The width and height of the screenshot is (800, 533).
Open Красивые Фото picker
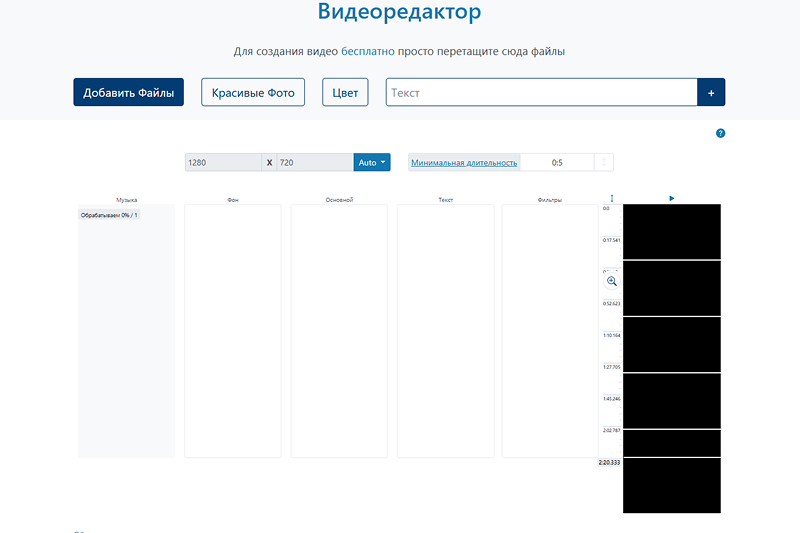click(x=253, y=92)
